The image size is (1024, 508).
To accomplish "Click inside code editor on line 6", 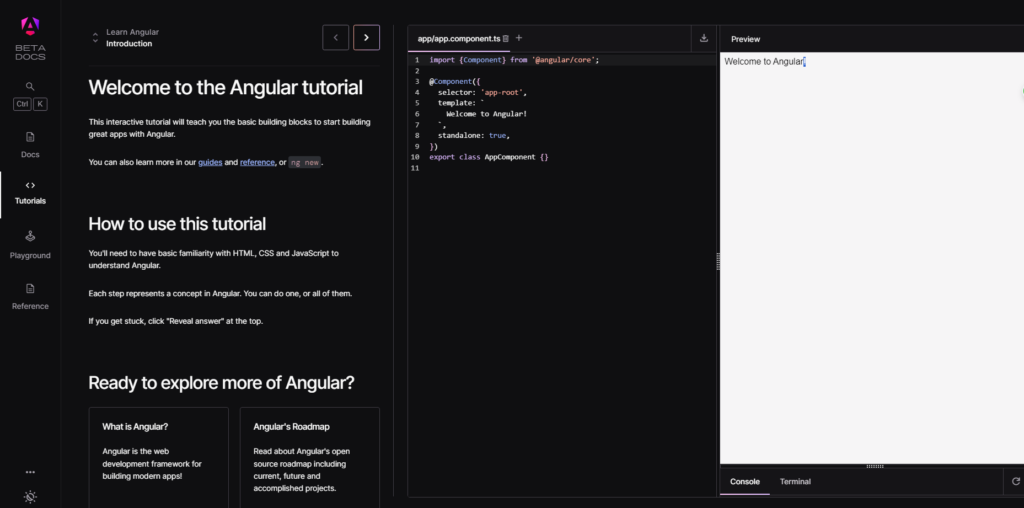I will pos(487,114).
